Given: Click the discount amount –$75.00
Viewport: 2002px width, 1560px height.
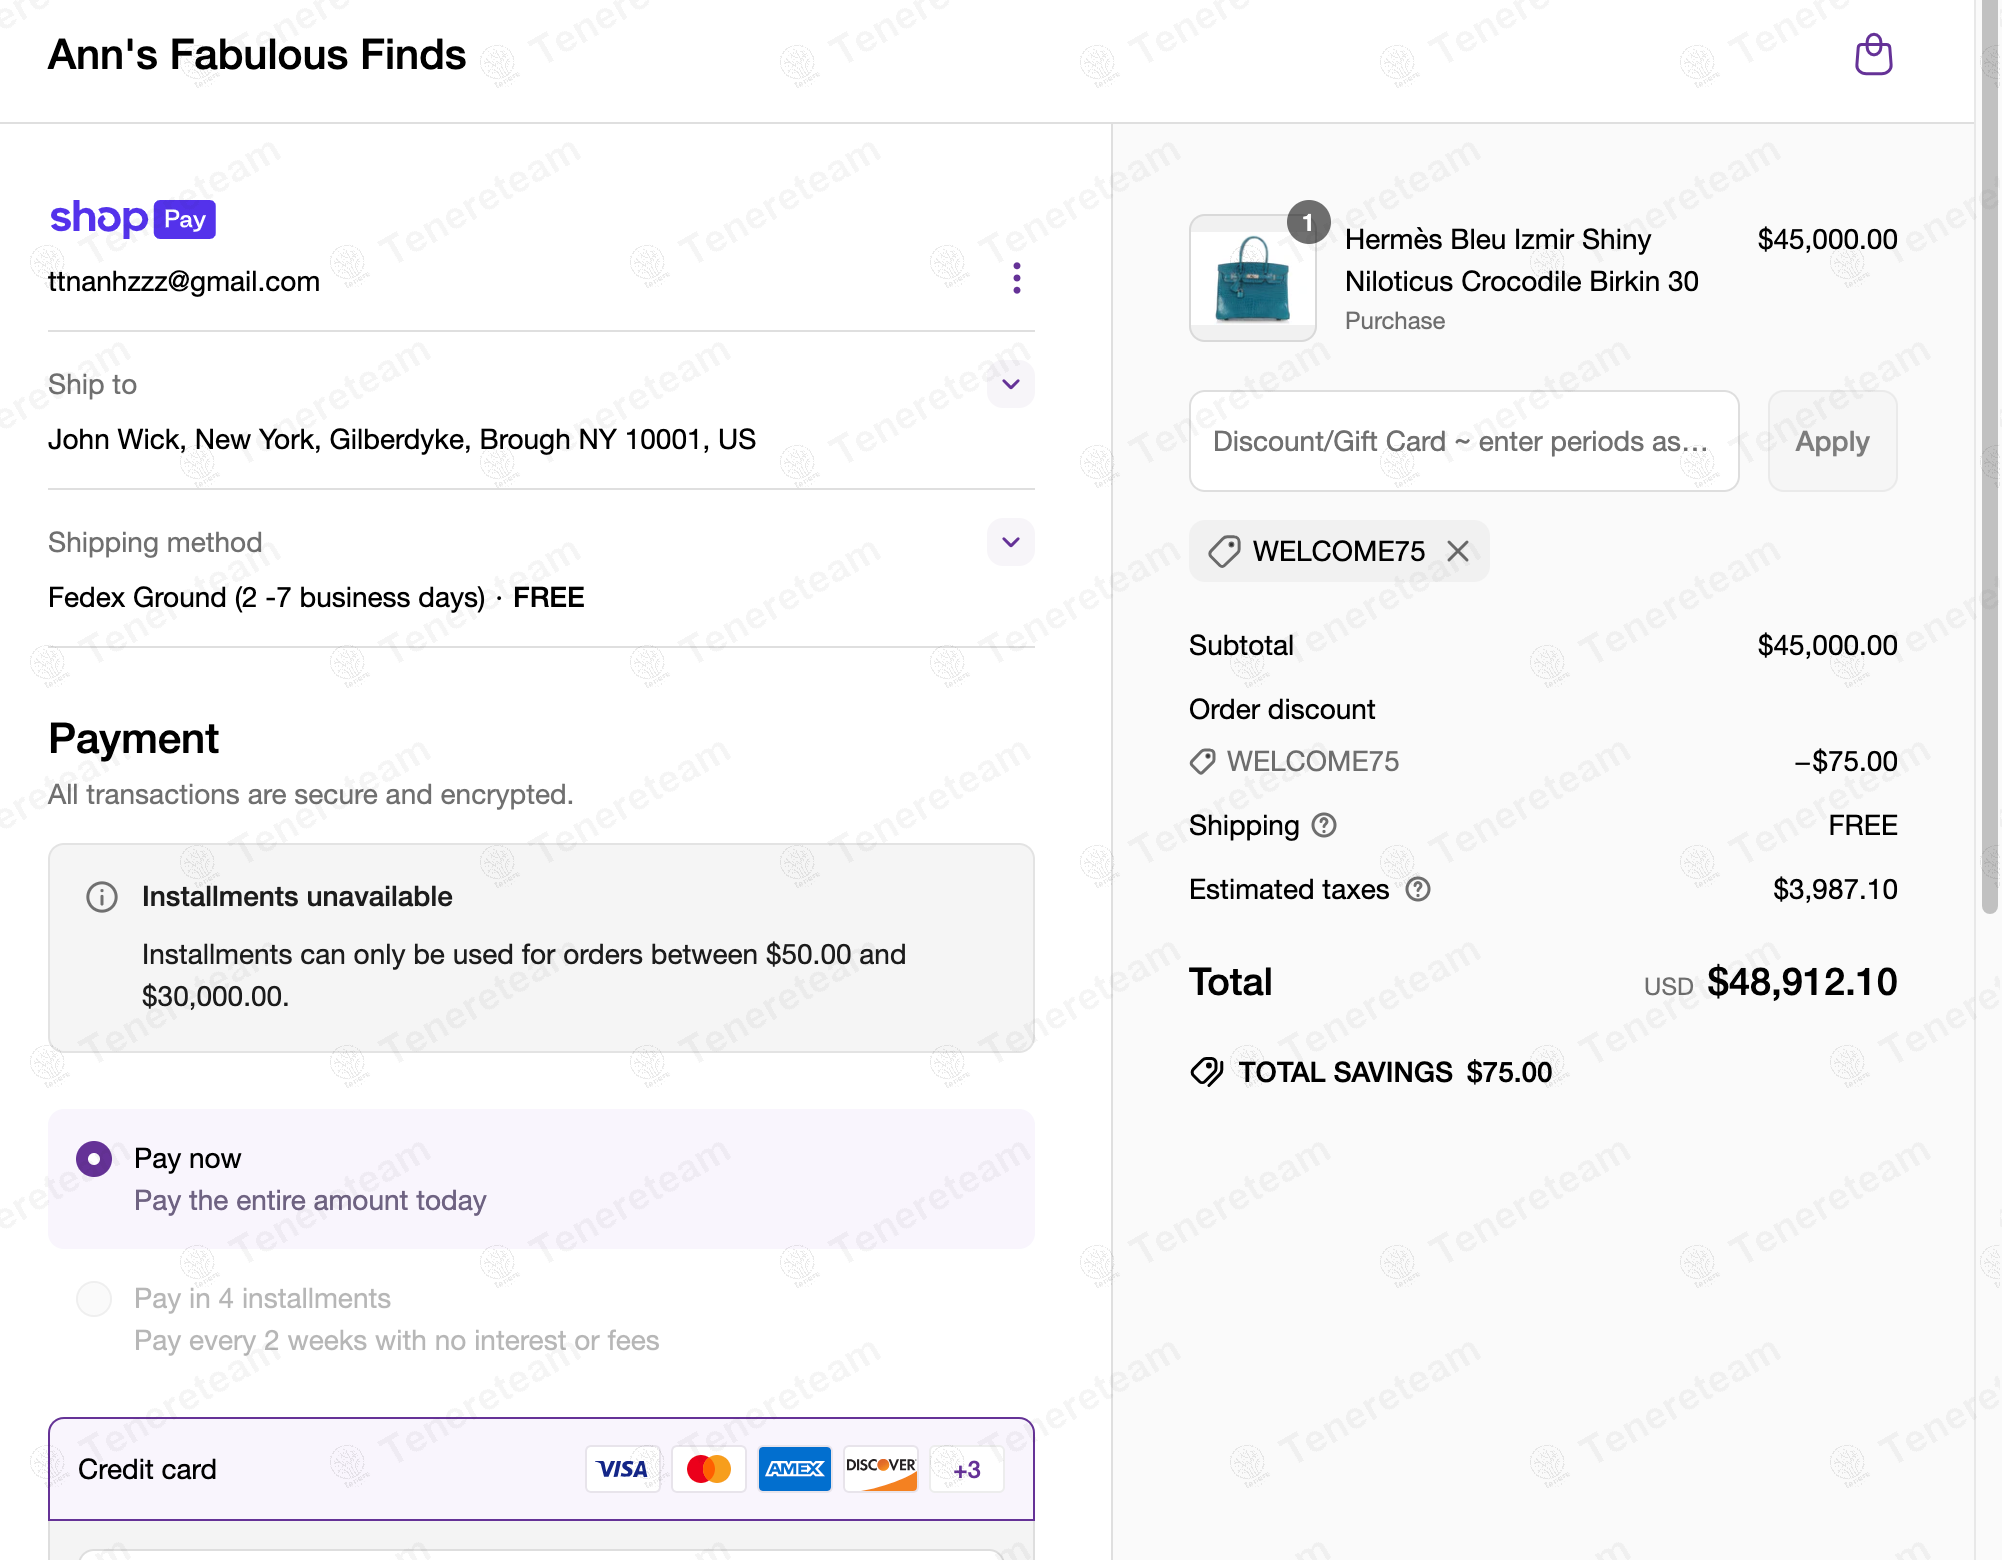Looking at the screenshot, I should (x=1845, y=761).
